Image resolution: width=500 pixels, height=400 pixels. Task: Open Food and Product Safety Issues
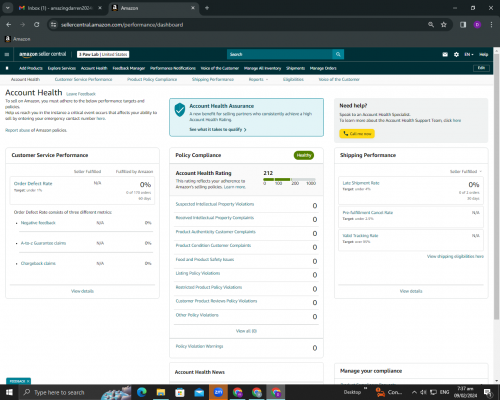[205, 259]
